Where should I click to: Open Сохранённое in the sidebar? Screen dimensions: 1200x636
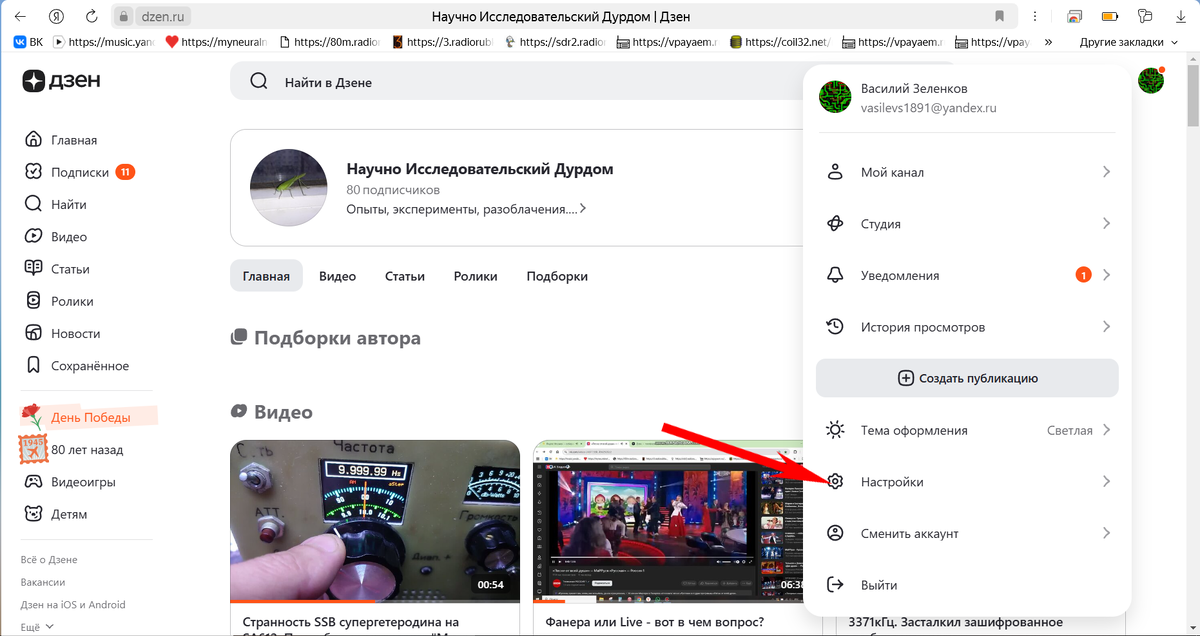[77, 366]
